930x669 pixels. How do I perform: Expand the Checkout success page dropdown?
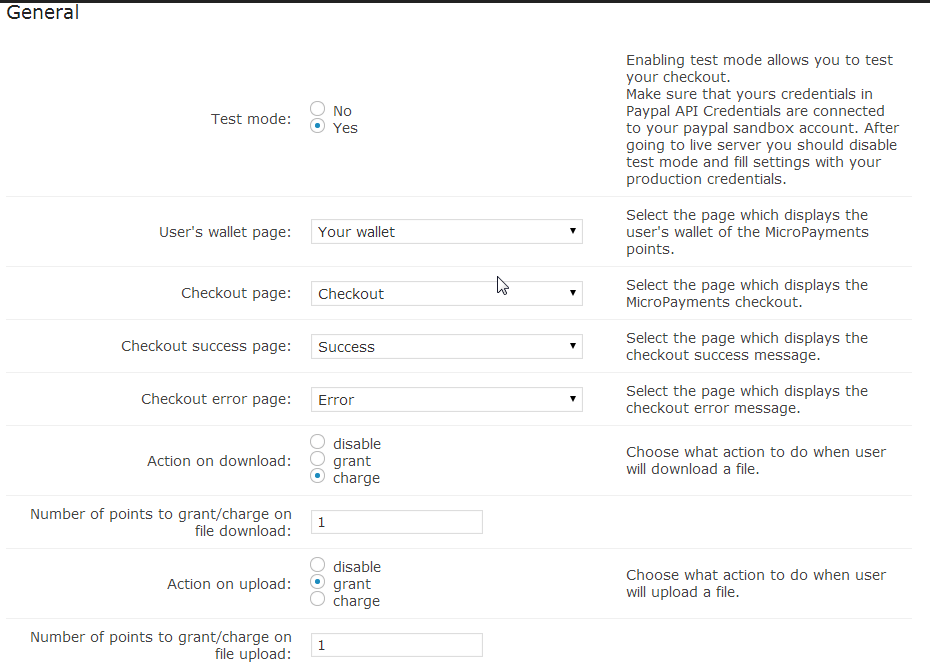(x=446, y=347)
